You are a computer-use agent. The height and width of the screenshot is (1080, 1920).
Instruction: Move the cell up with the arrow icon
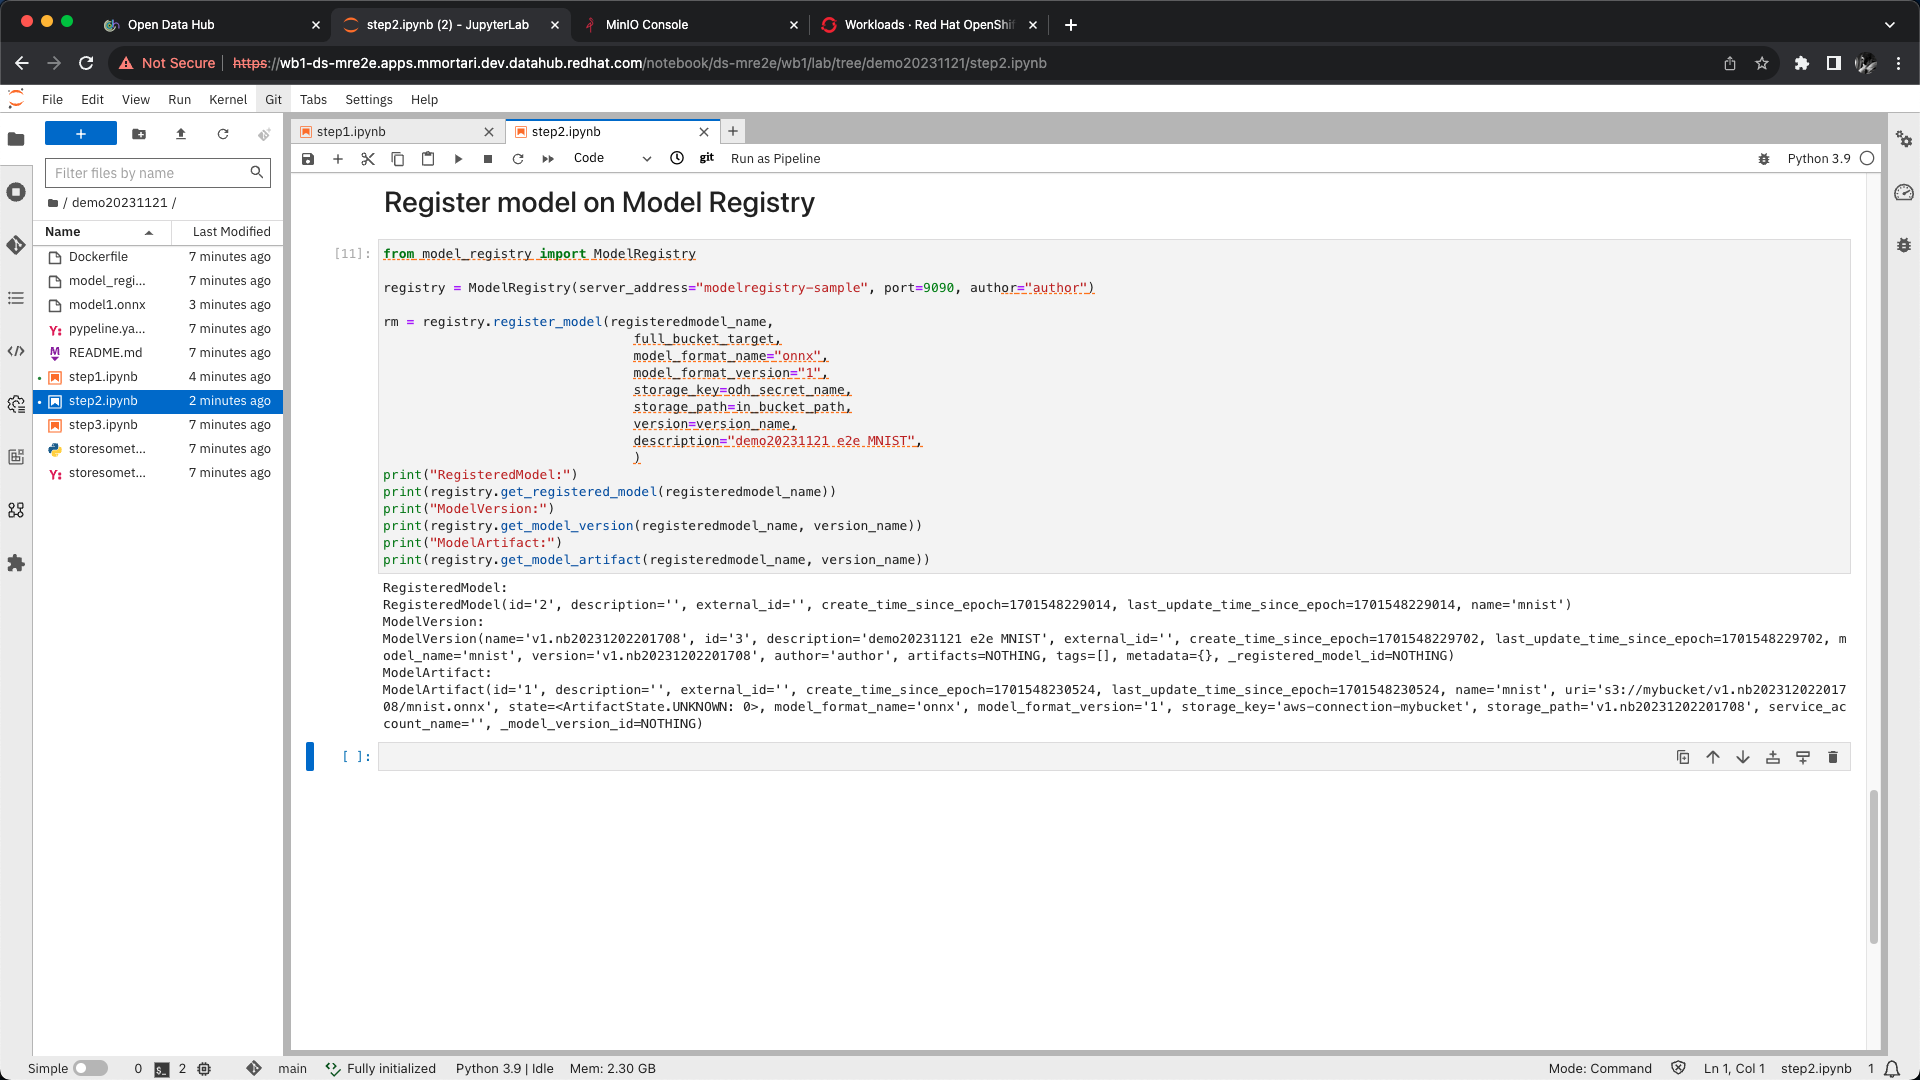tap(1713, 757)
